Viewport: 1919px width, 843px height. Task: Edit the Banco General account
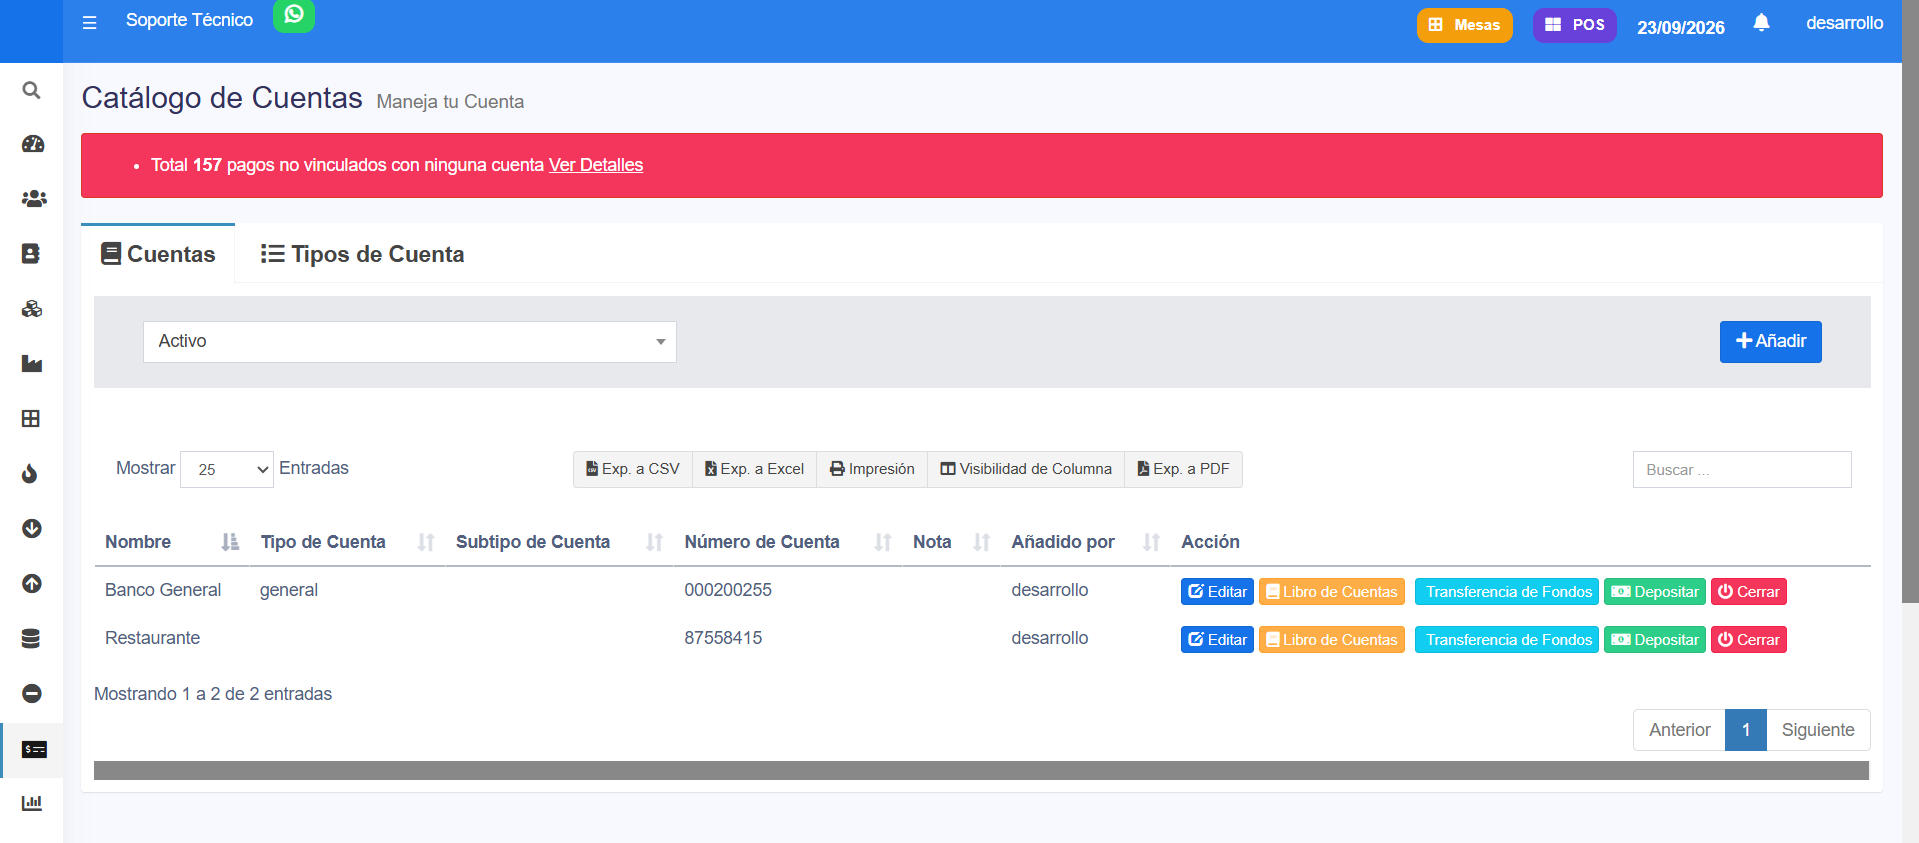tap(1217, 592)
